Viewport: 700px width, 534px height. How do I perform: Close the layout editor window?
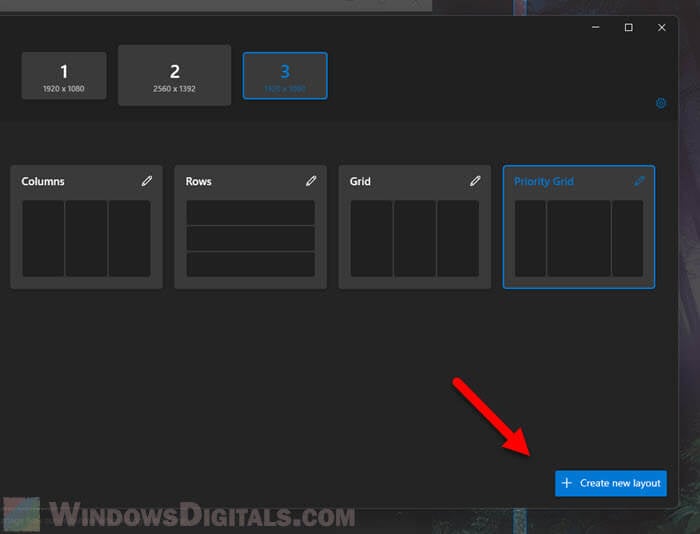click(x=662, y=28)
